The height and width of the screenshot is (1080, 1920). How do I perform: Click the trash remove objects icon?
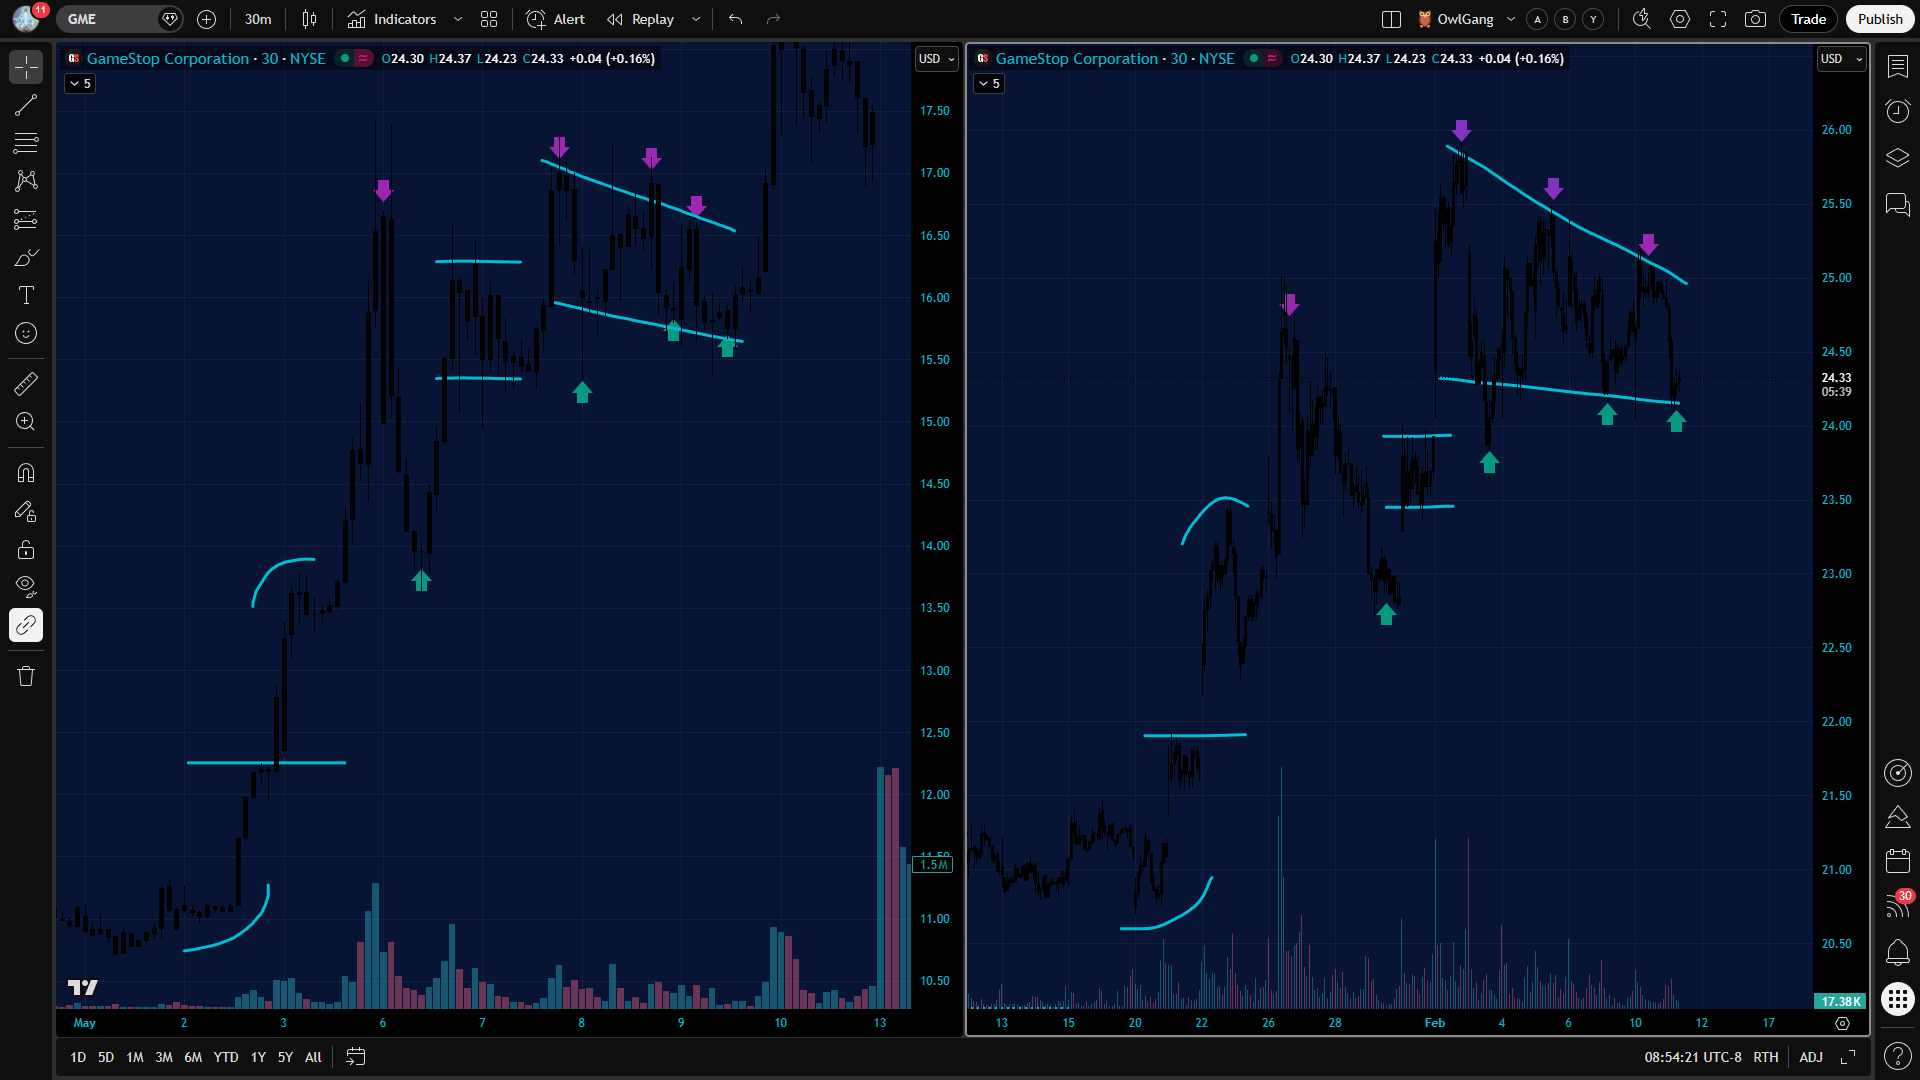(x=26, y=677)
